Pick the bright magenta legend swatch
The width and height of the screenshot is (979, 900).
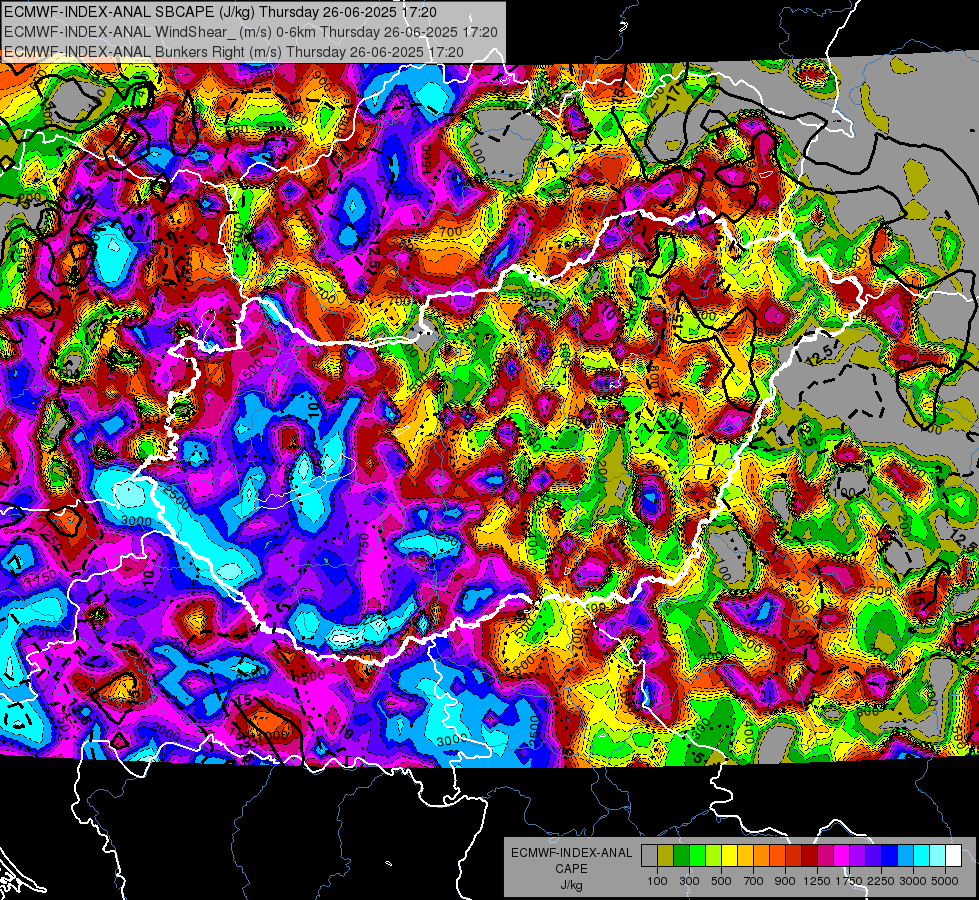tap(842, 855)
